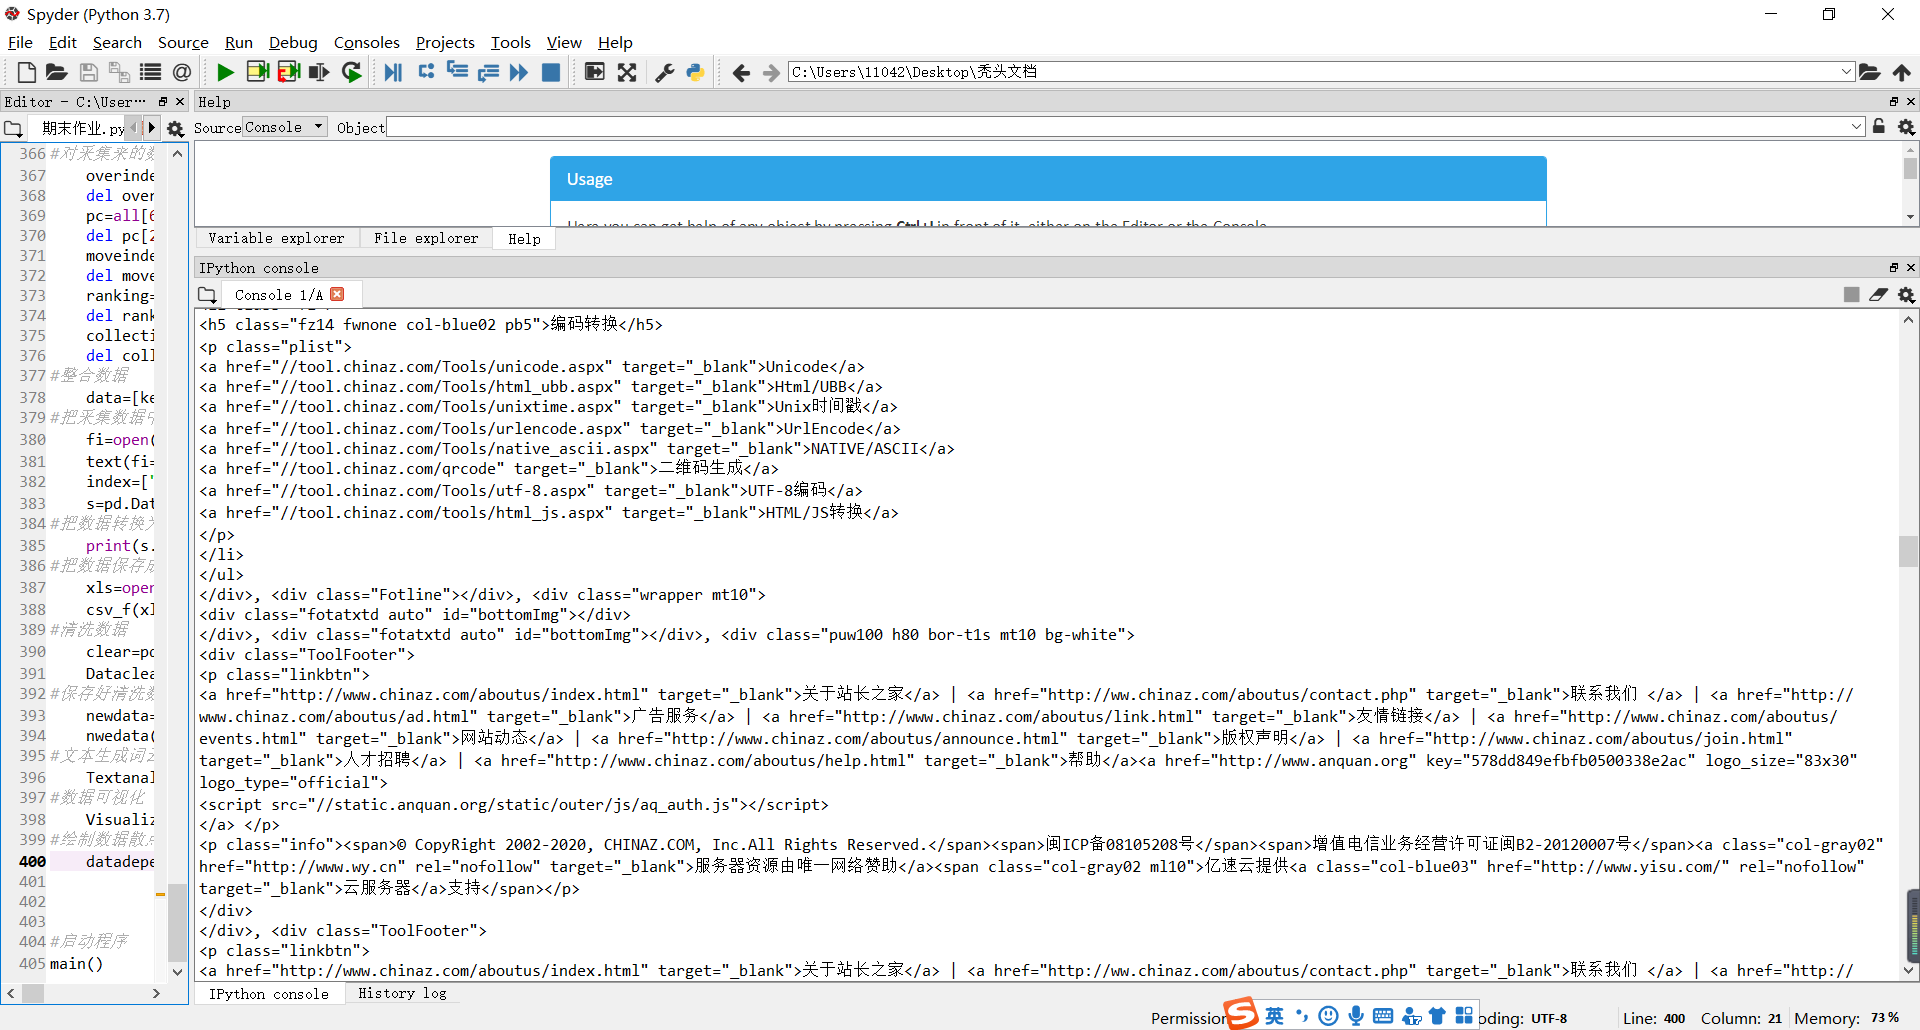Close the Console 1/A tab

pos(337,294)
